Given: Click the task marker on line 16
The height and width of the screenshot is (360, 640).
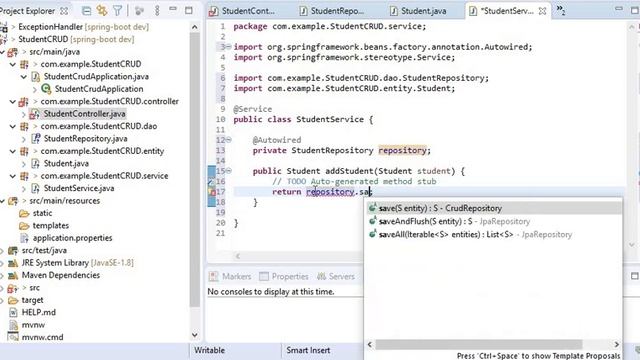Looking at the screenshot, I should [212, 182].
